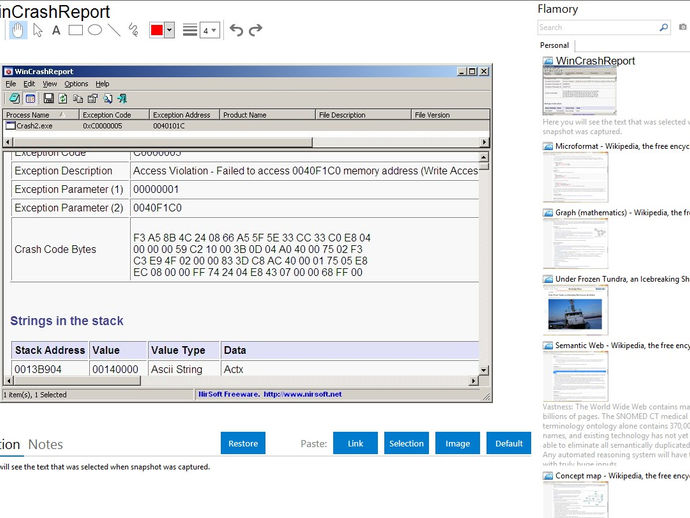Click the first WinCrashReport toolbar icon
The image size is (690, 518).
15,99
